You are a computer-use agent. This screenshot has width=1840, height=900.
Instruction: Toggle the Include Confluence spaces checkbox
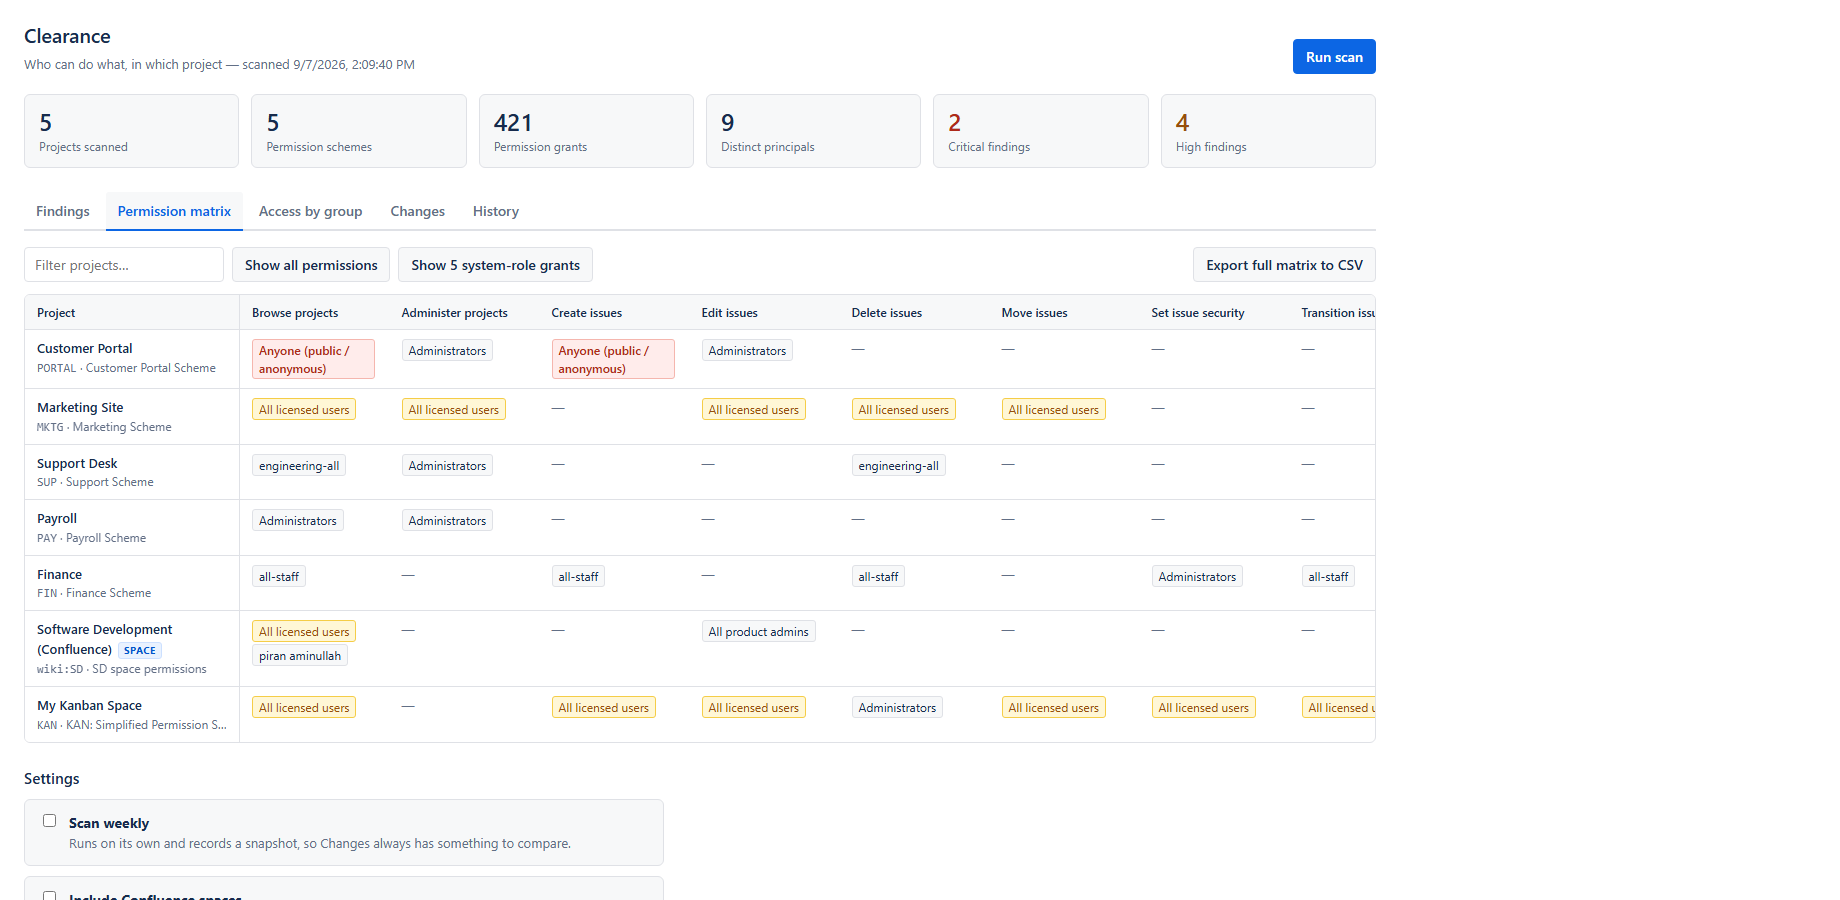49,896
